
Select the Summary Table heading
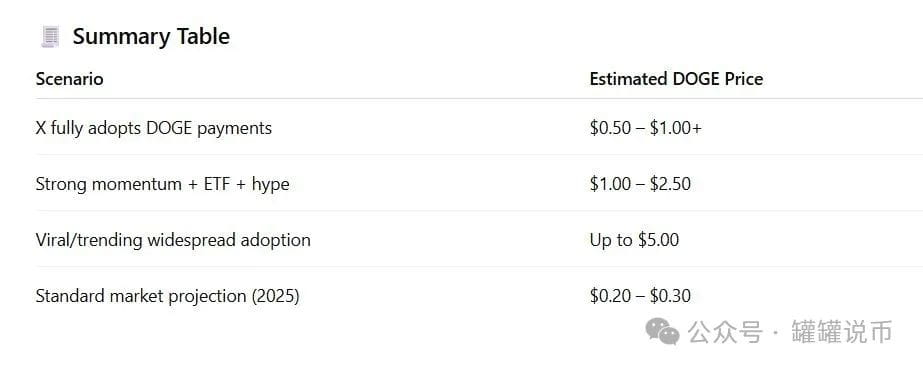tap(151, 37)
